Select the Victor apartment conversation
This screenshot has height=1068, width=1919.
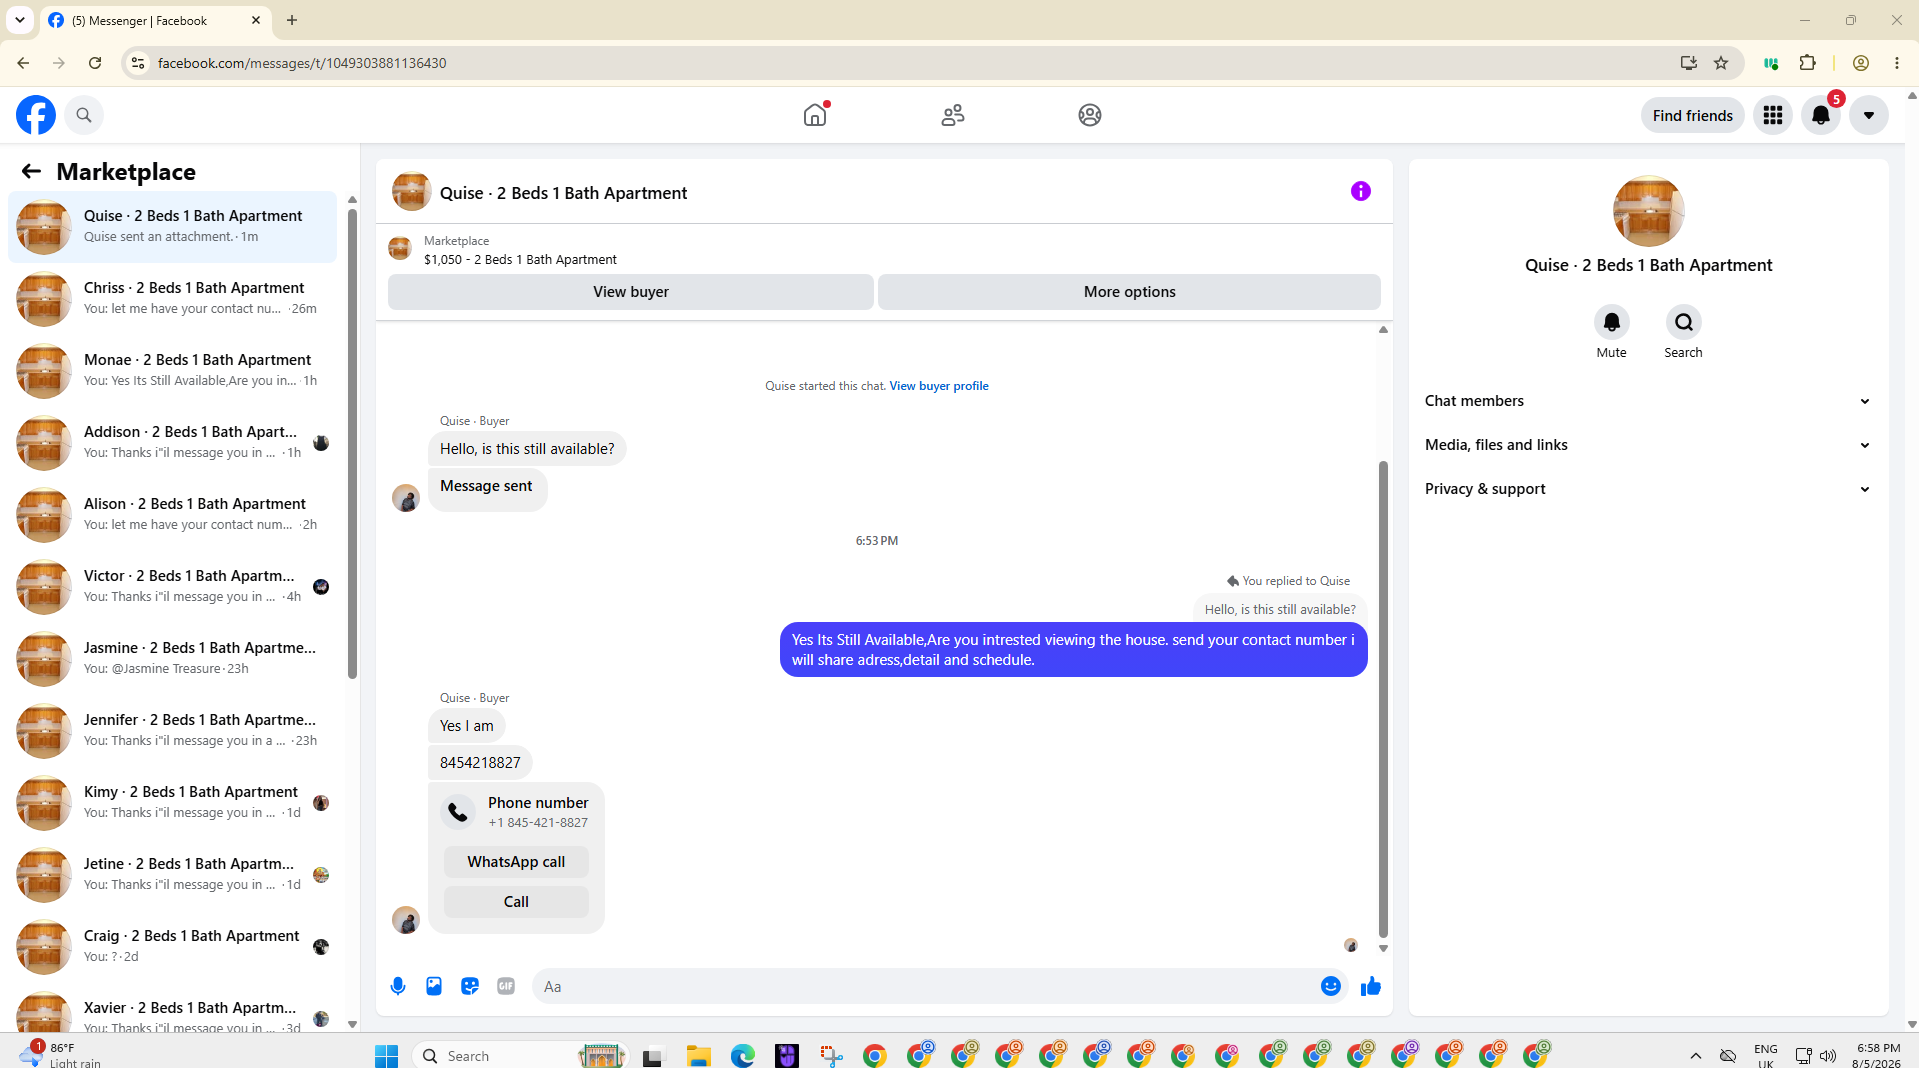[x=172, y=587]
